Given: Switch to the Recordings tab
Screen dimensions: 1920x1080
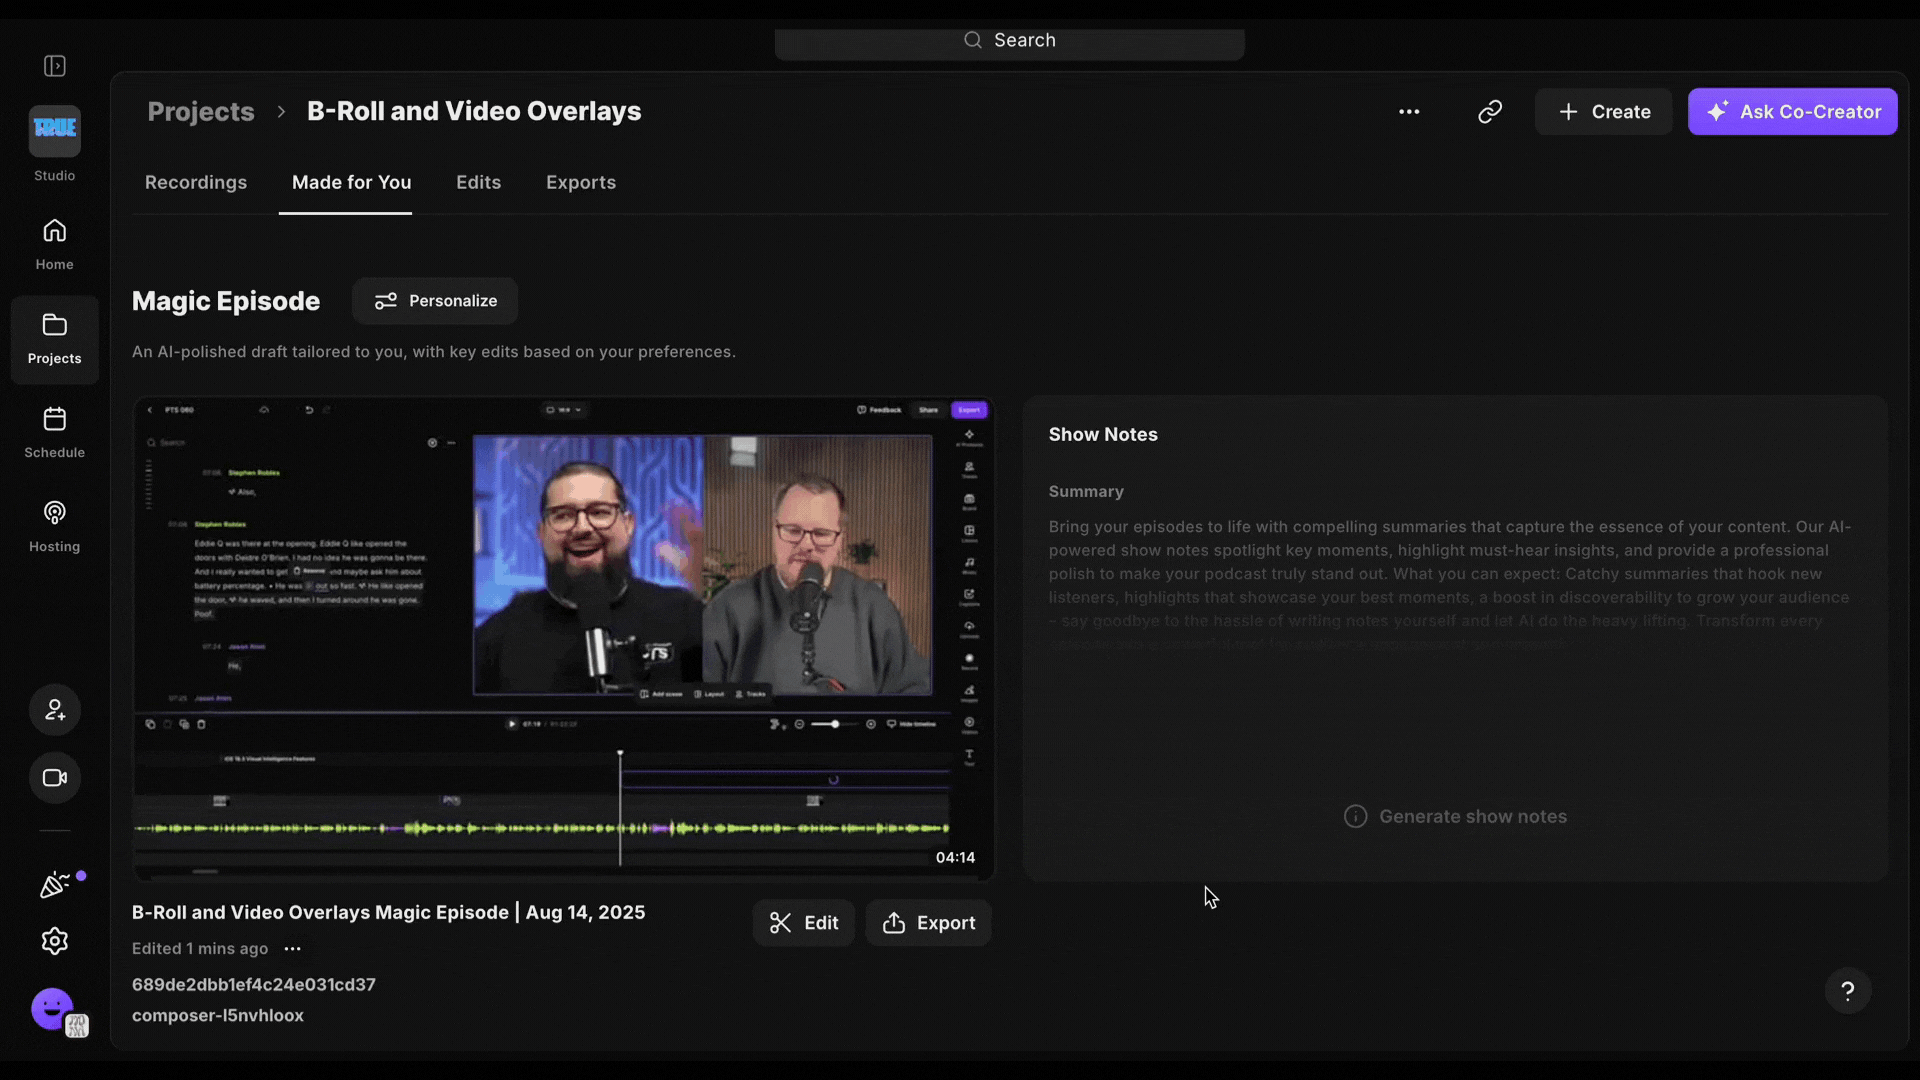Looking at the screenshot, I should coord(196,183).
